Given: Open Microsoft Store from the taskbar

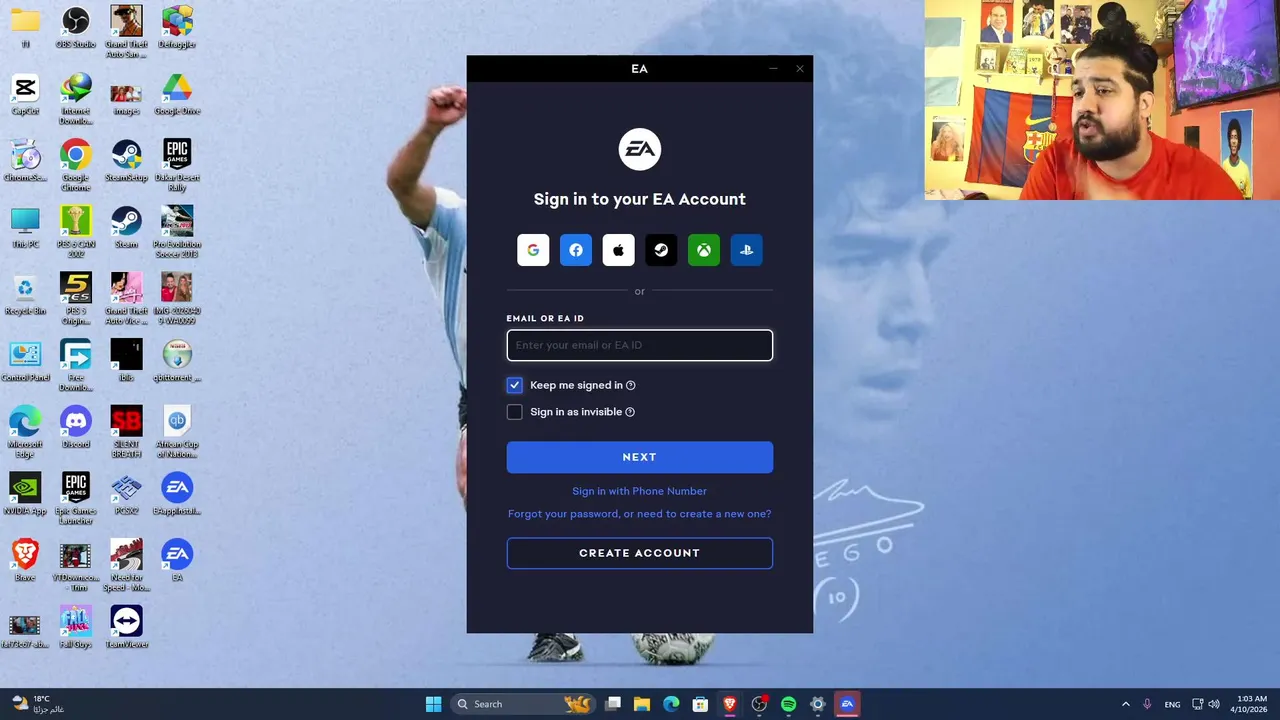Looking at the screenshot, I should tap(701, 704).
